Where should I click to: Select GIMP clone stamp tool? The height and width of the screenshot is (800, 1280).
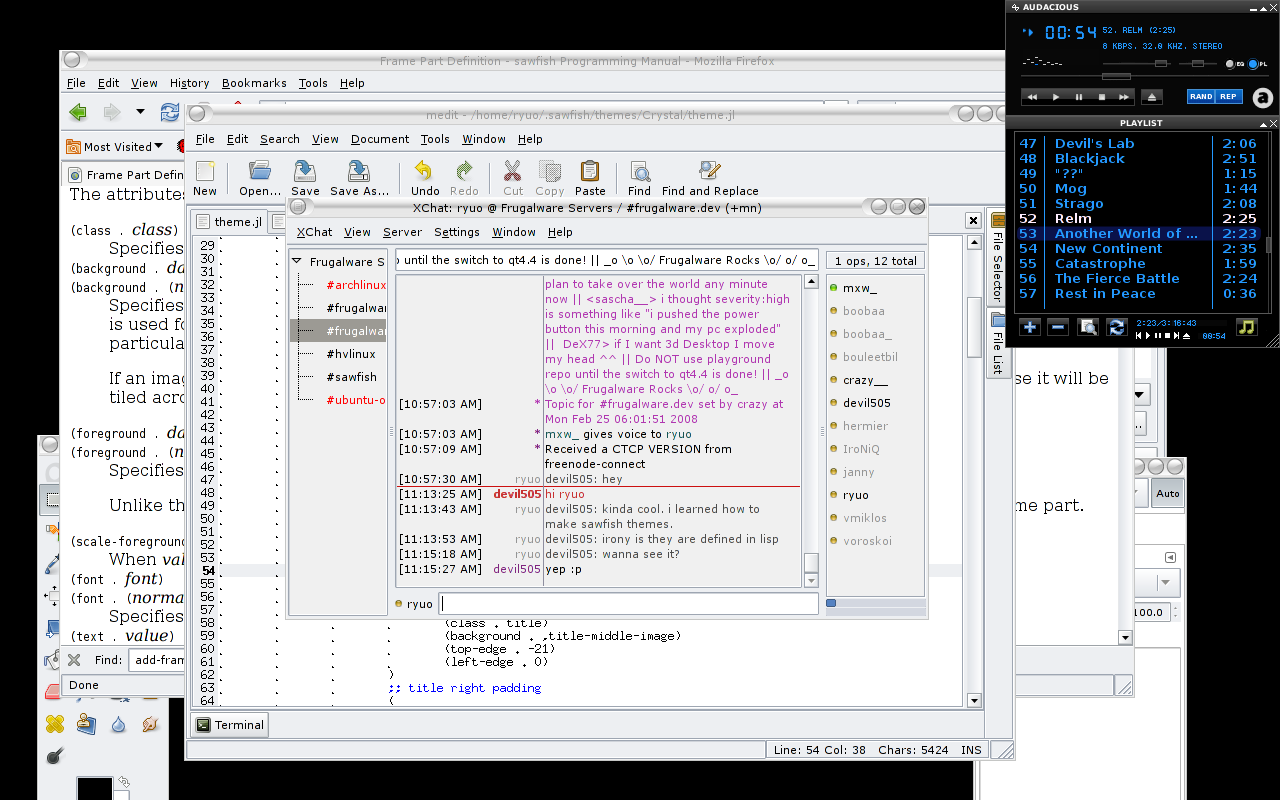coord(86,723)
